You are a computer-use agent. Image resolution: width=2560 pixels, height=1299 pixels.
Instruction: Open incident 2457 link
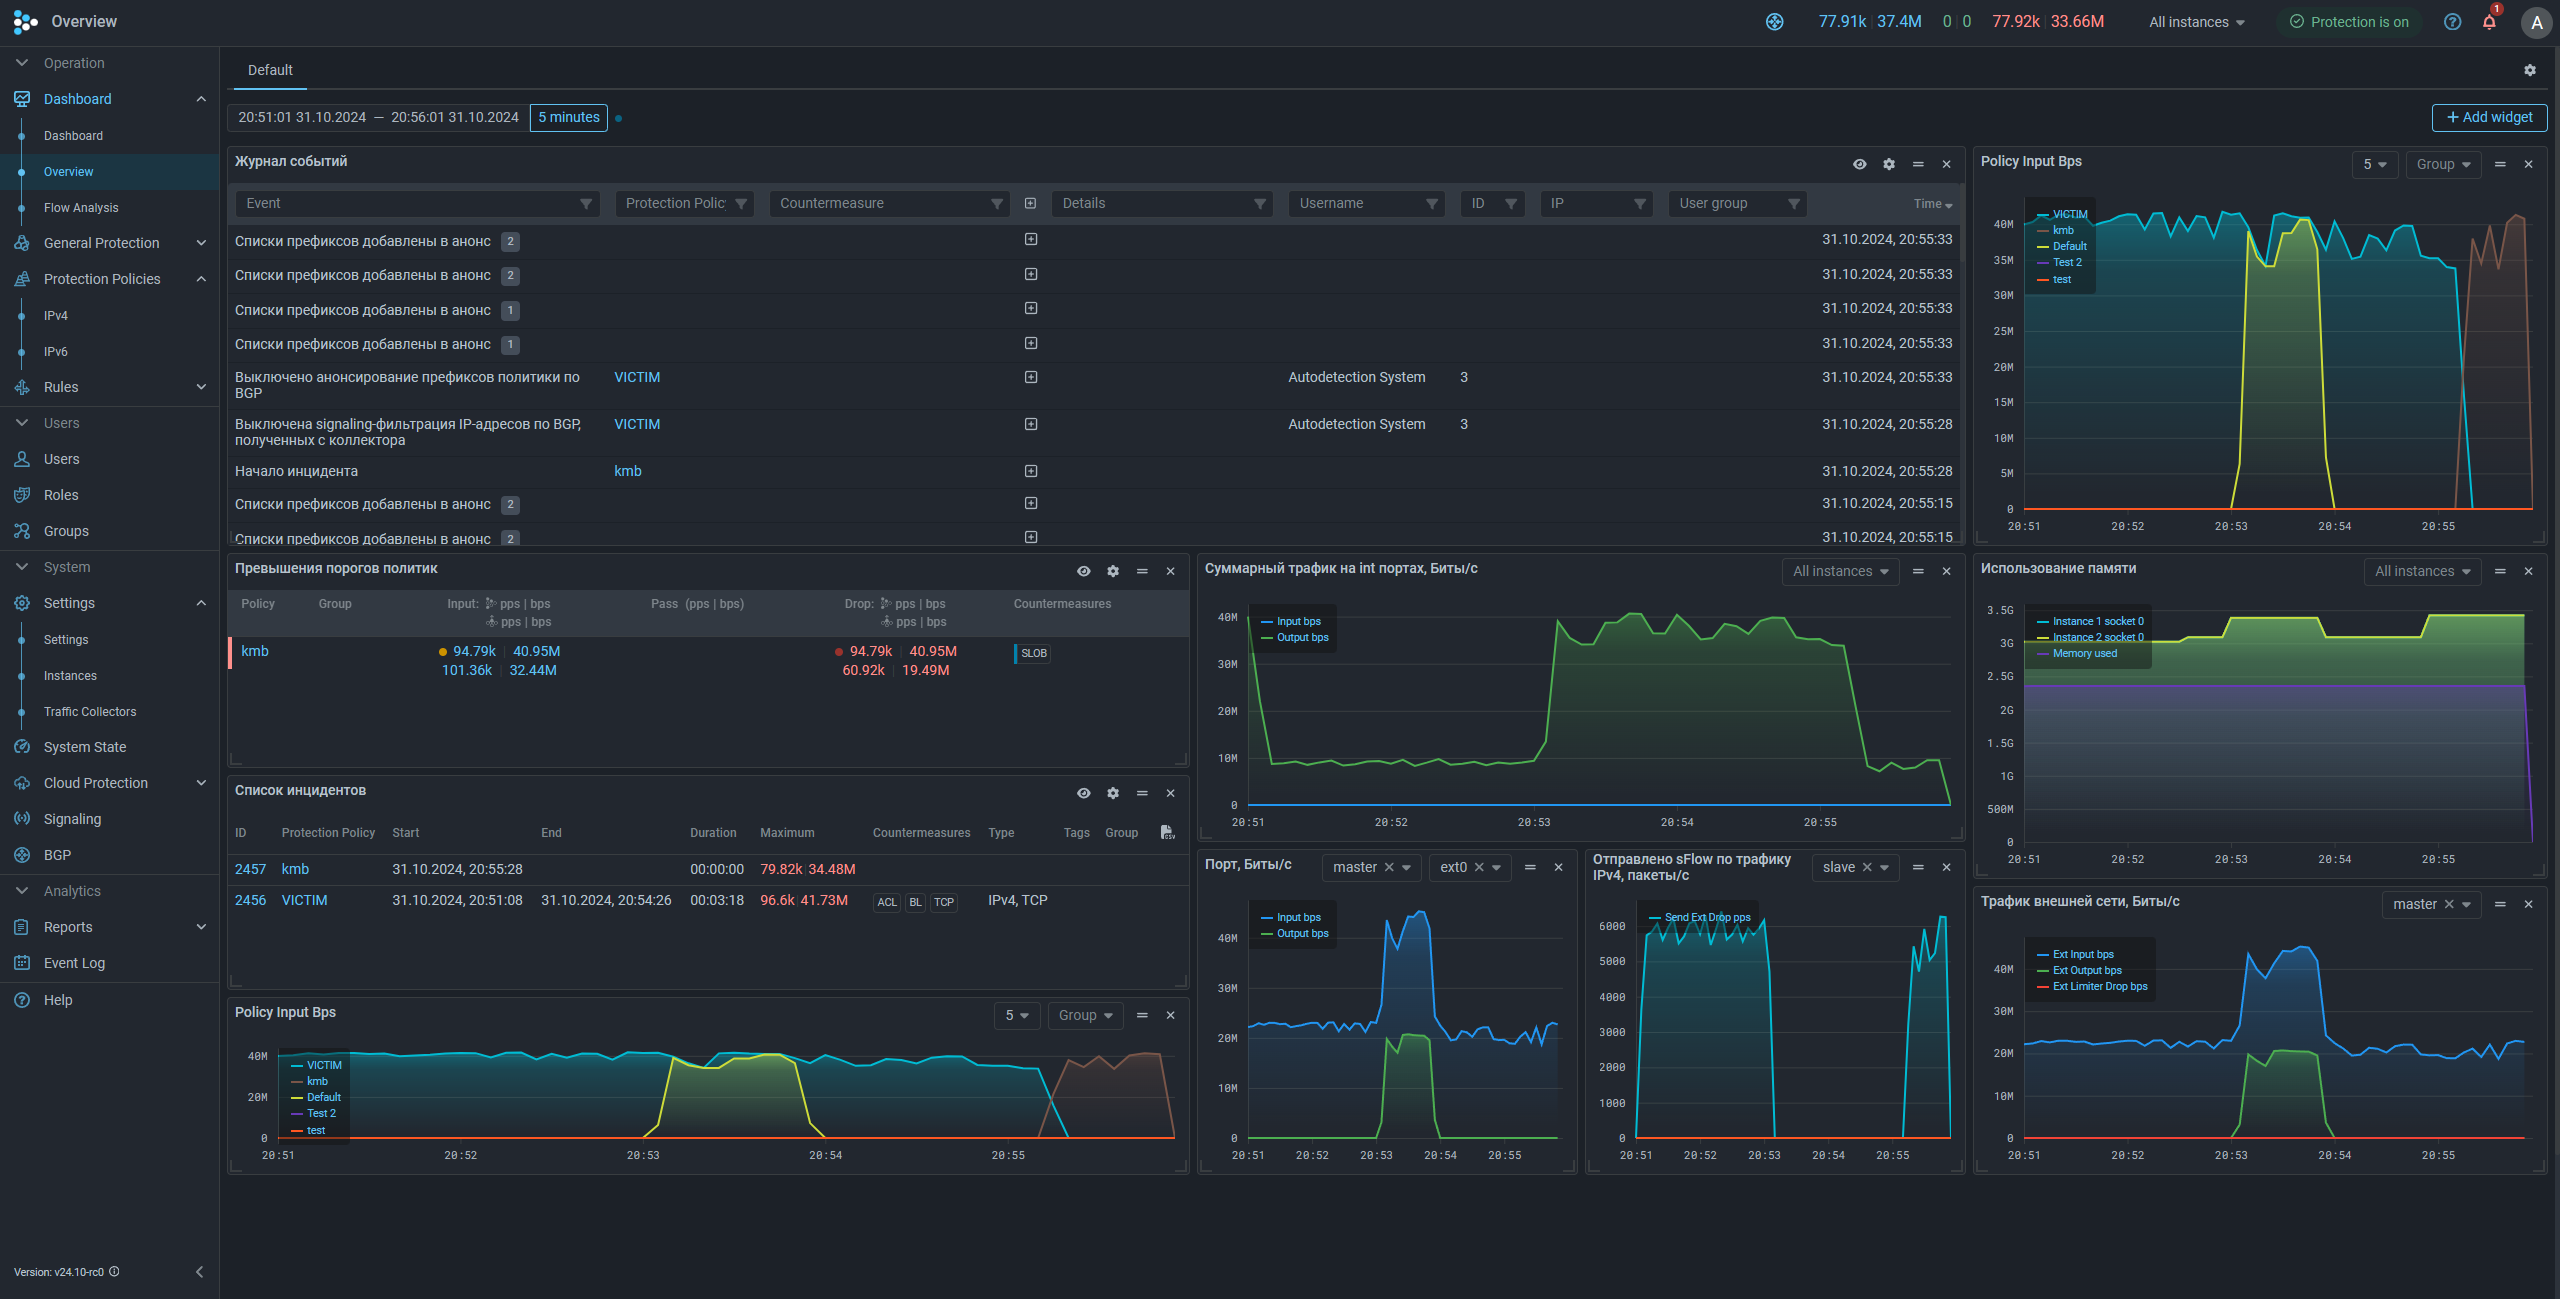tap(250, 869)
